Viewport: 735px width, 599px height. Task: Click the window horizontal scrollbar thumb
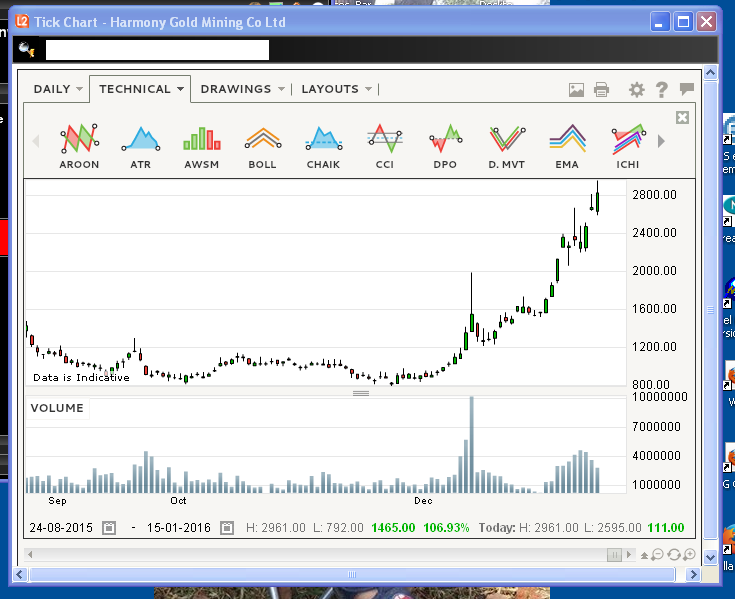(x=352, y=574)
